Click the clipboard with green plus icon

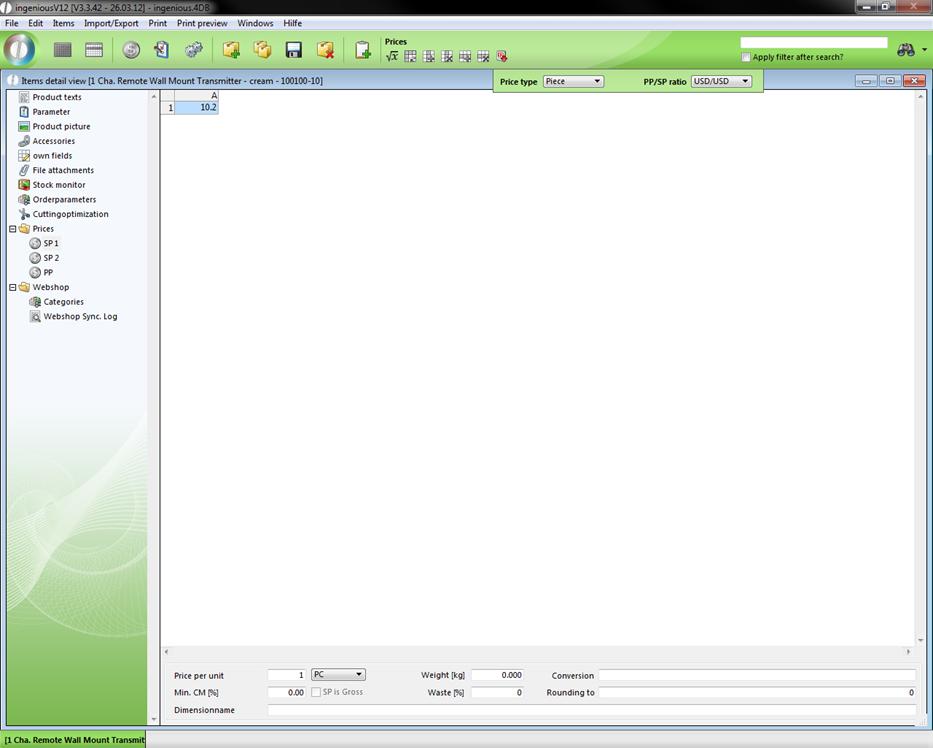pyautogui.click(x=363, y=50)
